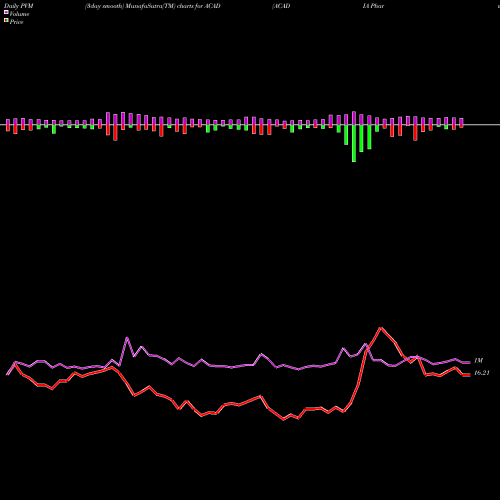Screen dimensions: 500x500
Task: Click the Volume legend color swatch
Action: (x=6, y=12)
